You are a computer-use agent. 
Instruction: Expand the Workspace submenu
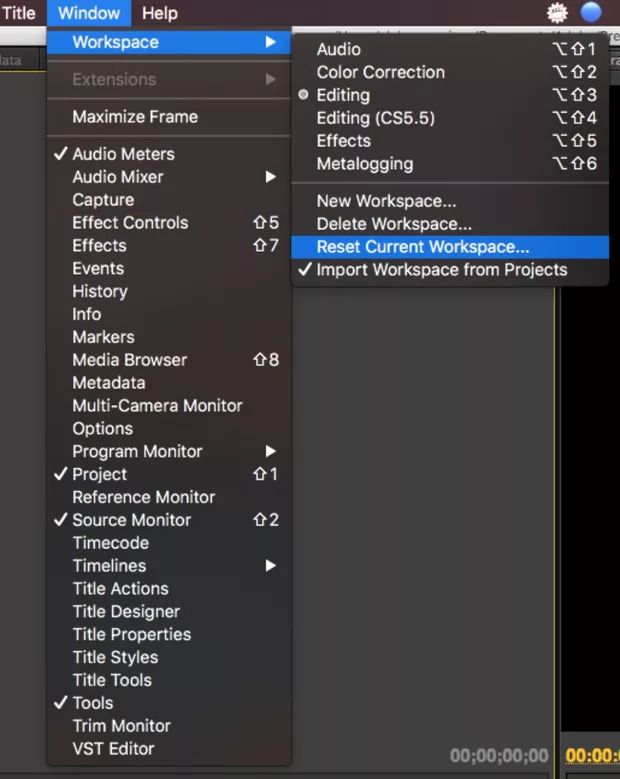click(x=169, y=42)
